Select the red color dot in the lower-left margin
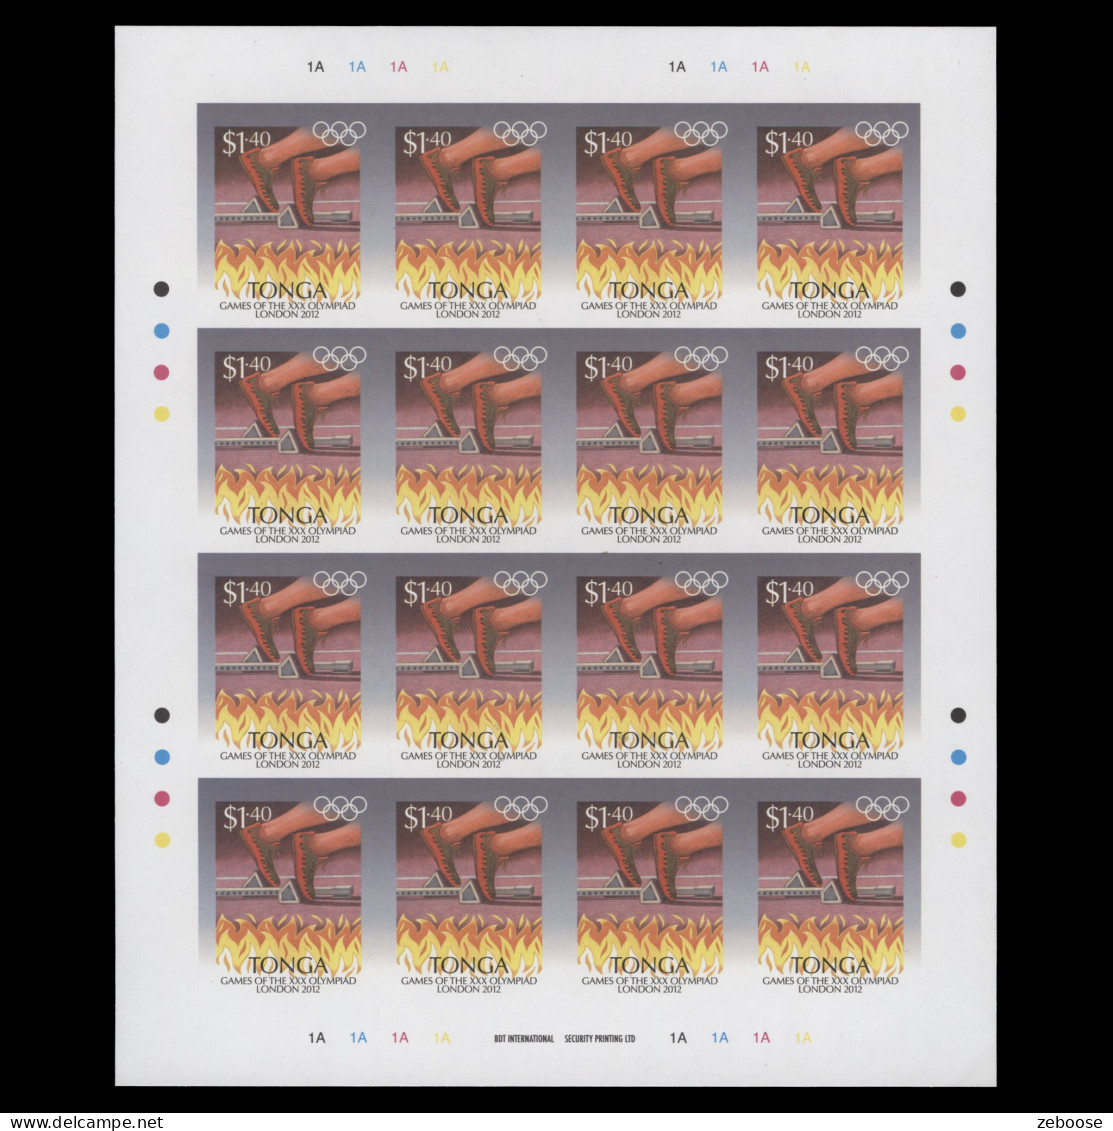The image size is (1113, 1131). 161,798
